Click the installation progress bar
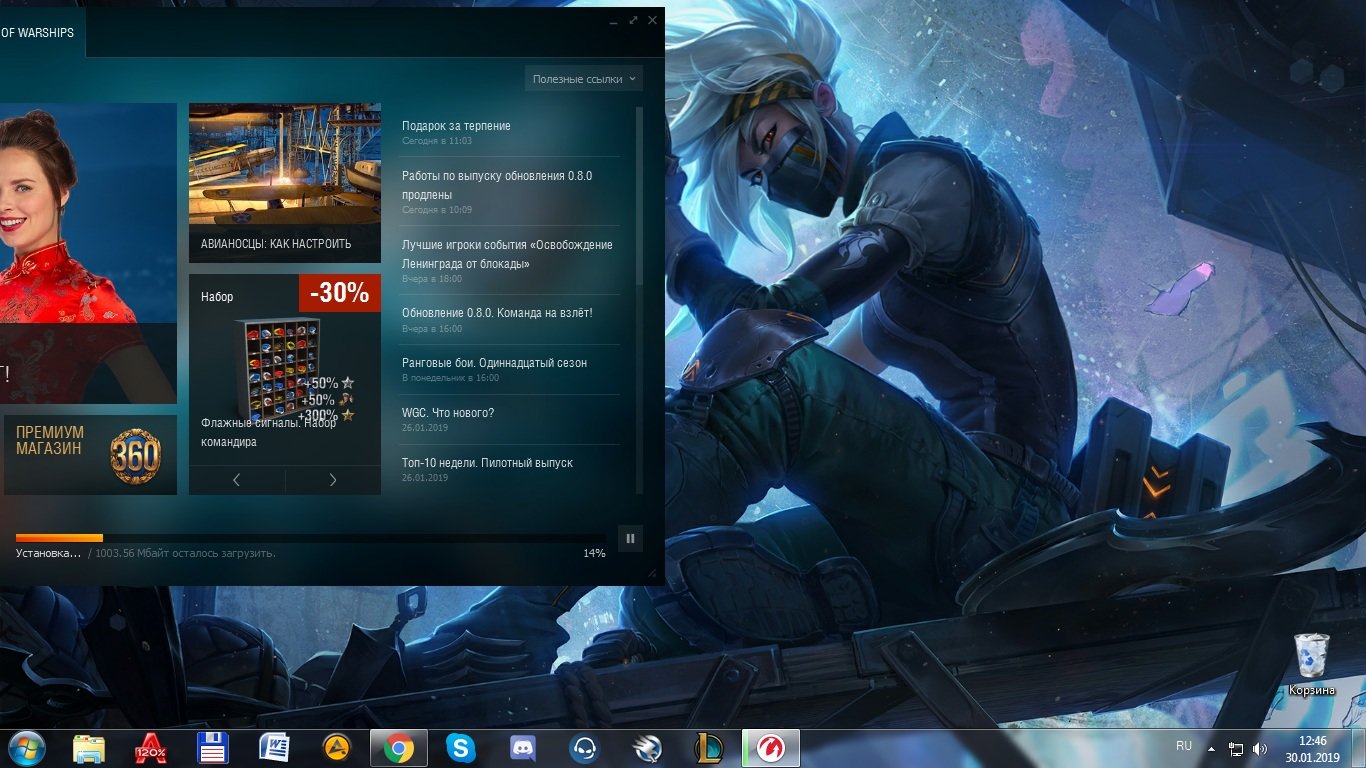The height and width of the screenshot is (768, 1366). pyautogui.click(x=310, y=538)
